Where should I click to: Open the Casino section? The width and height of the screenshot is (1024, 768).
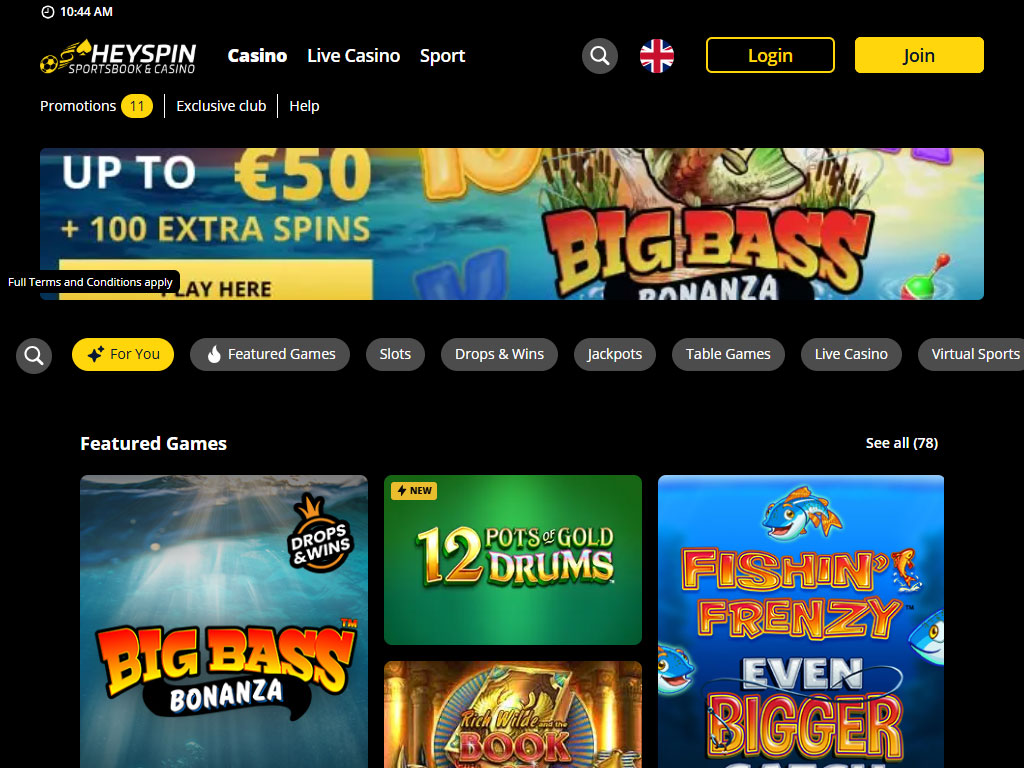click(257, 56)
